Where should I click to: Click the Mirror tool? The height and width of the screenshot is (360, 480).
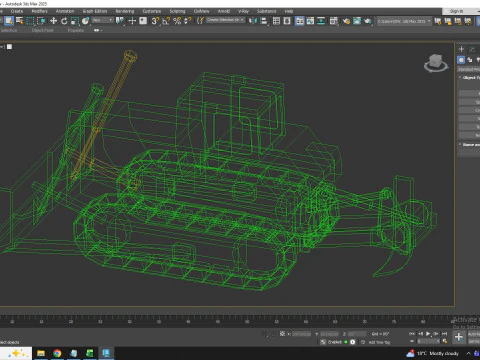click(x=253, y=21)
